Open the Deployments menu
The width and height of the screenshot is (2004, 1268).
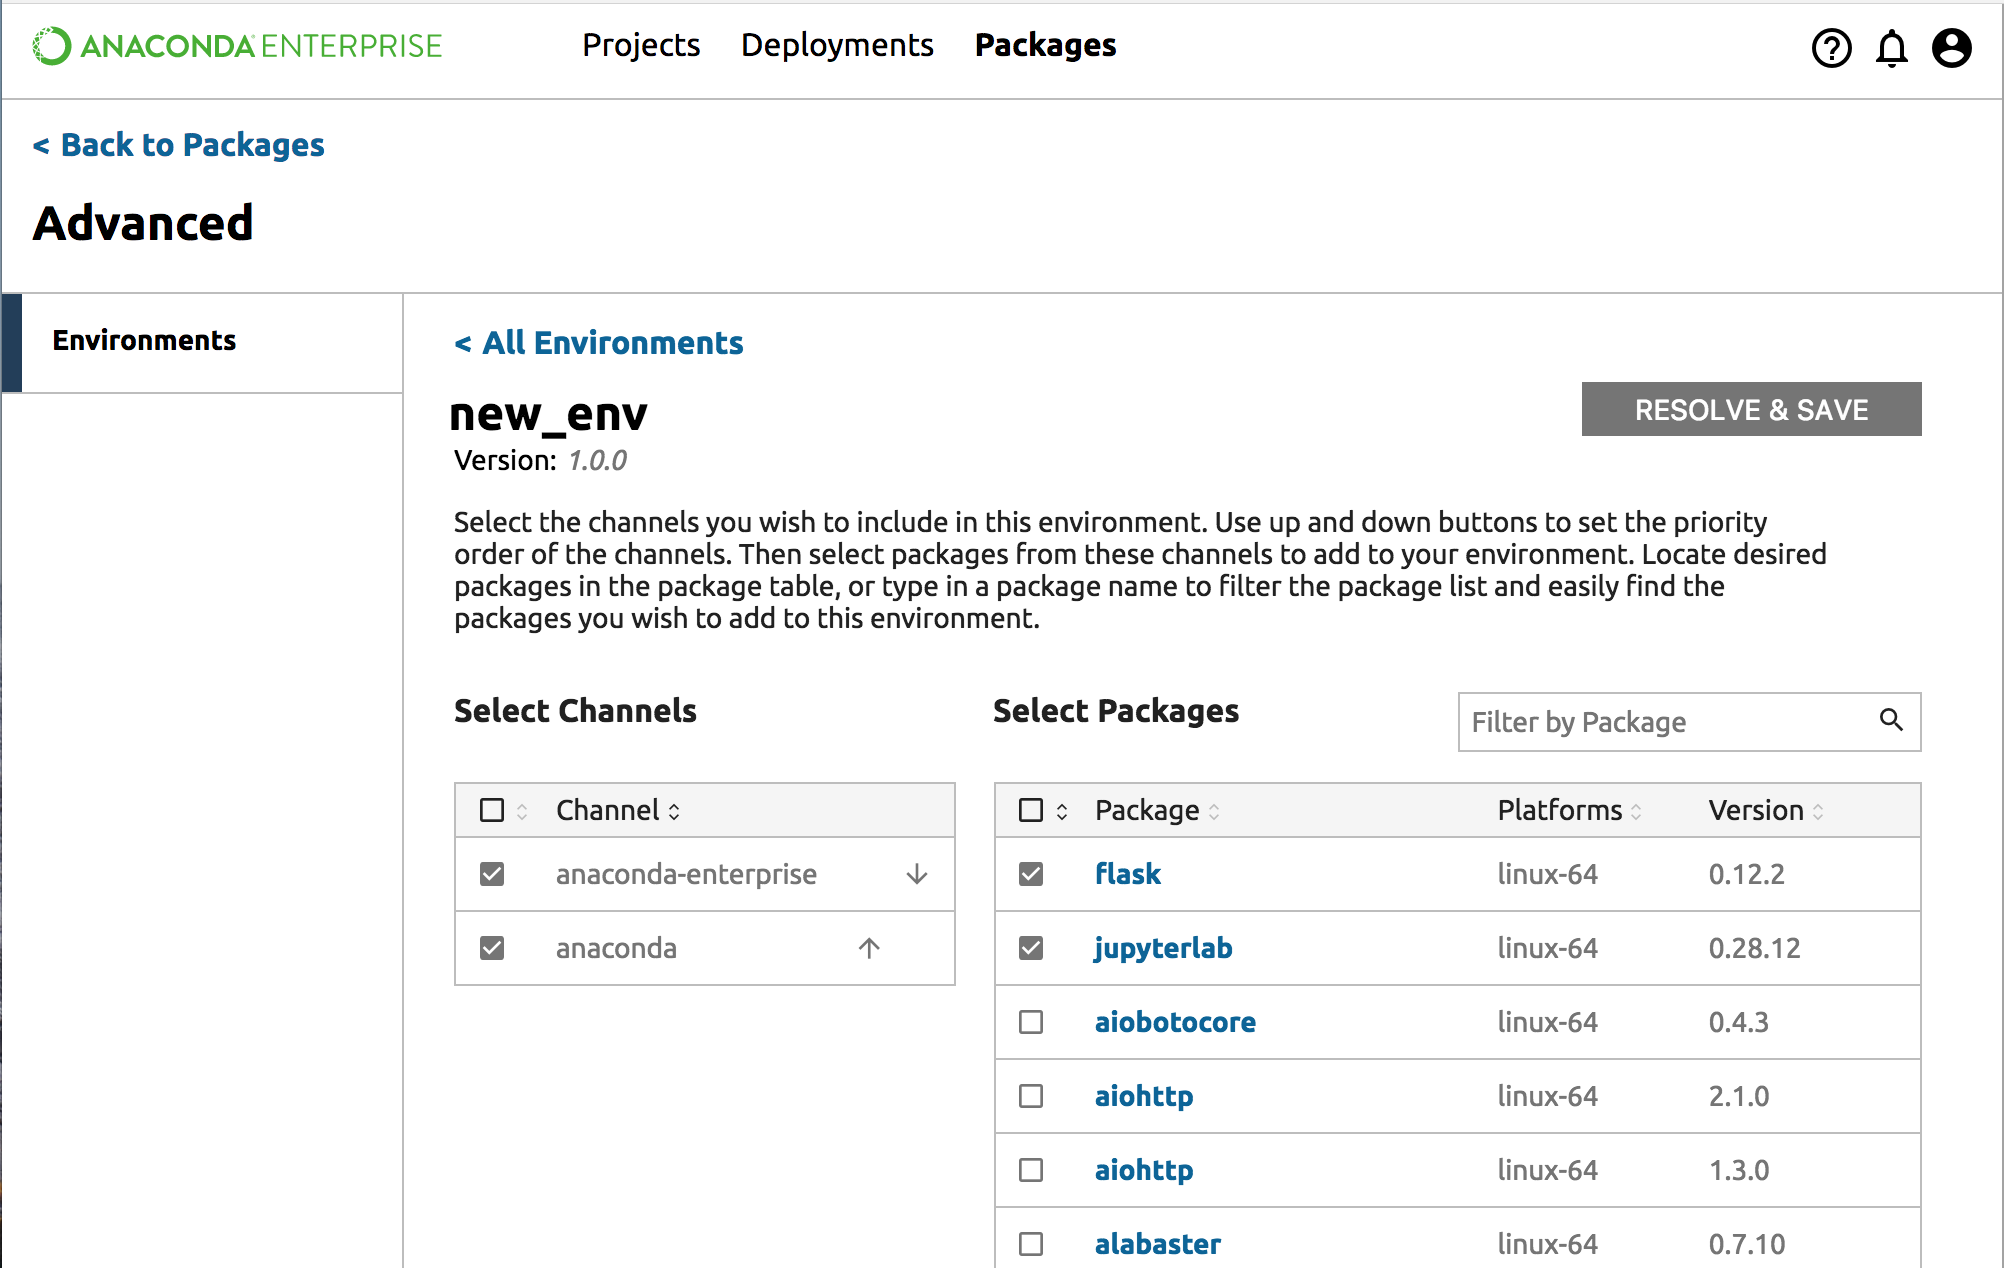coord(837,45)
